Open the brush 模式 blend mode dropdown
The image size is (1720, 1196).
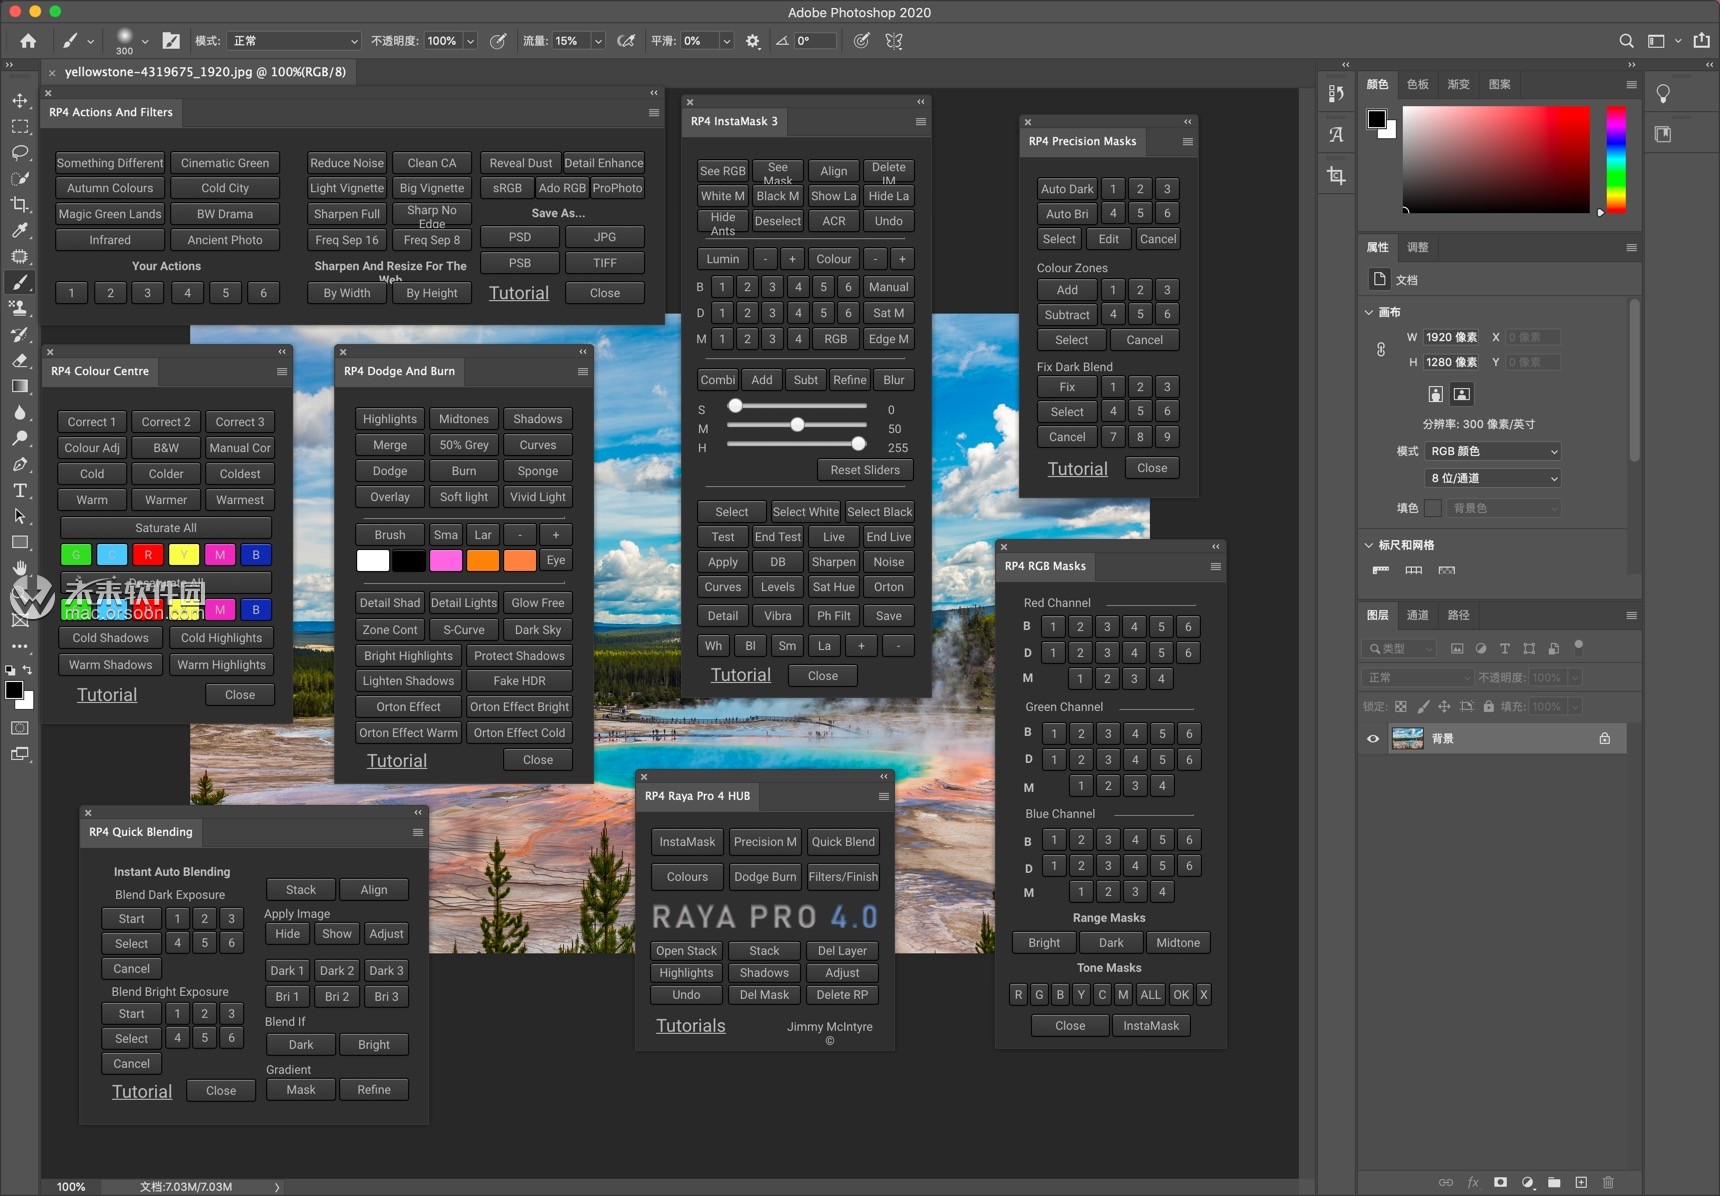(294, 41)
